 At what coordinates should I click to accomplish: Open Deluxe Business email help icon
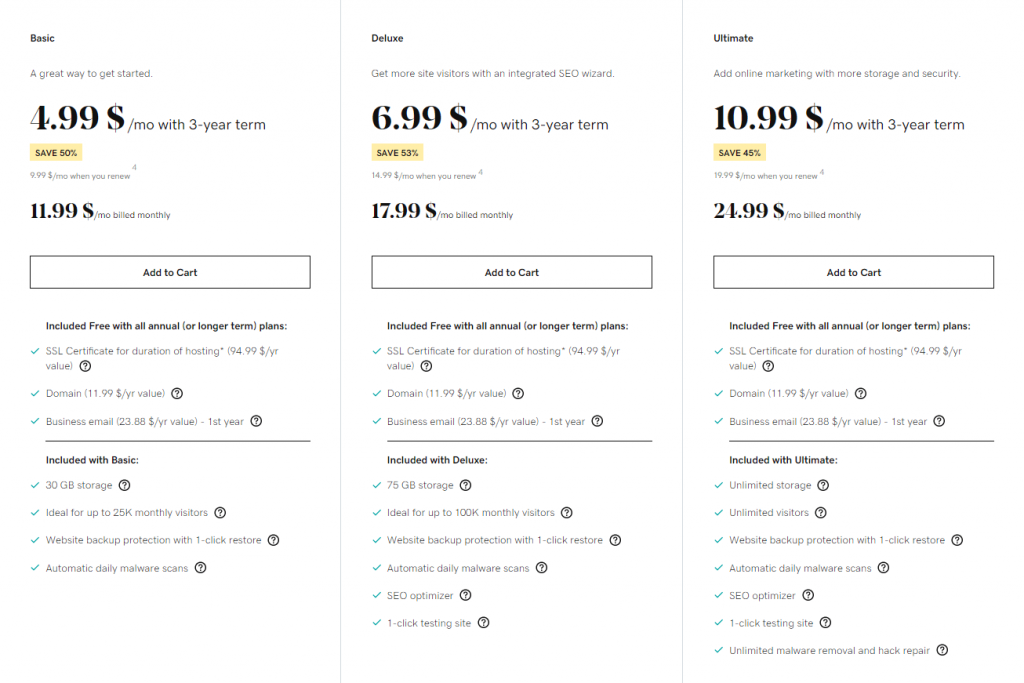pyautogui.click(x=597, y=421)
